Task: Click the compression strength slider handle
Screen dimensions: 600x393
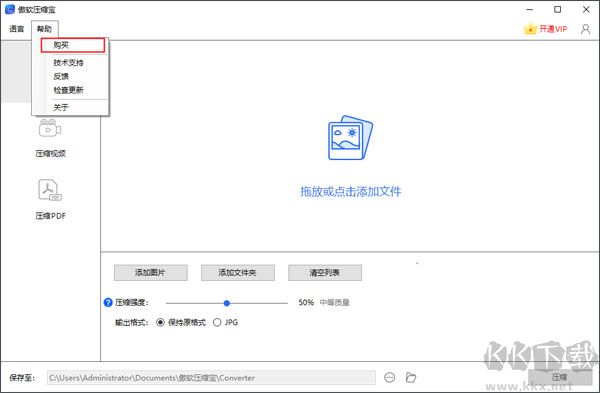Action: (x=227, y=303)
